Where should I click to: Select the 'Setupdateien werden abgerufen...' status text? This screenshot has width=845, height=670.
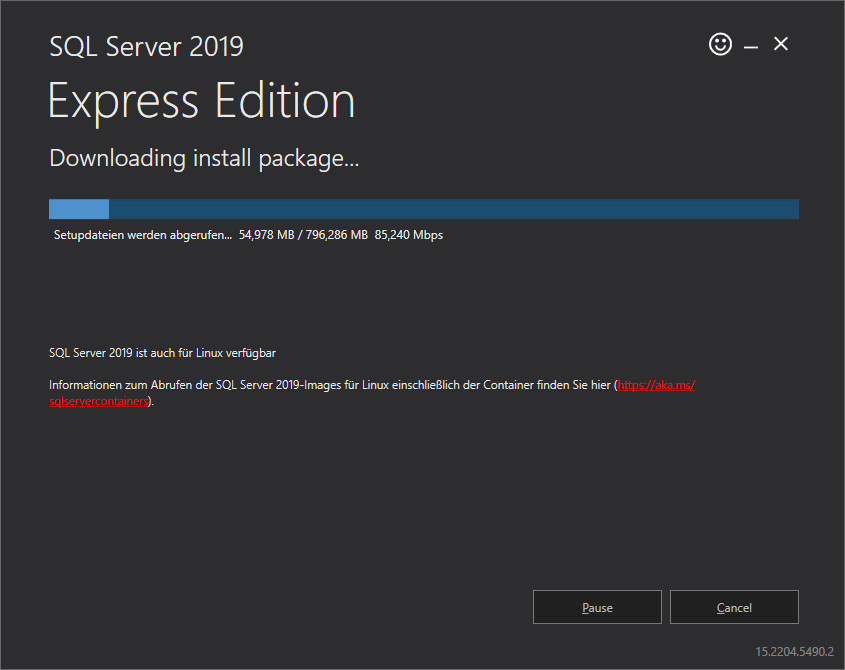(143, 235)
